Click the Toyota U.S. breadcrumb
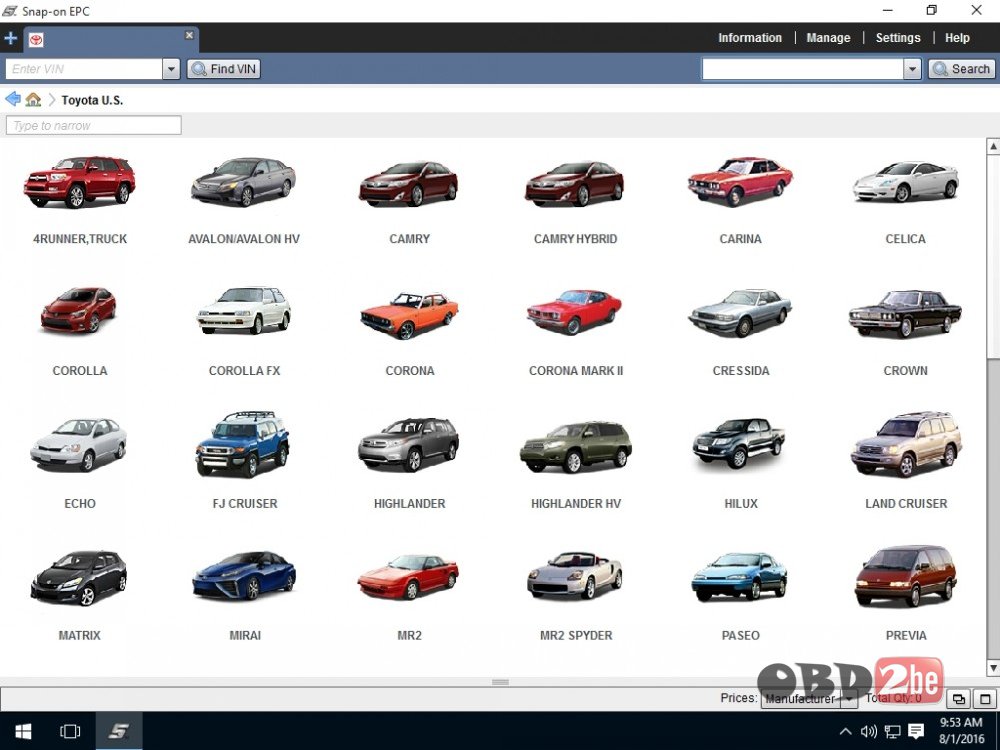The width and height of the screenshot is (1000, 750). pyautogui.click(x=92, y=100)
